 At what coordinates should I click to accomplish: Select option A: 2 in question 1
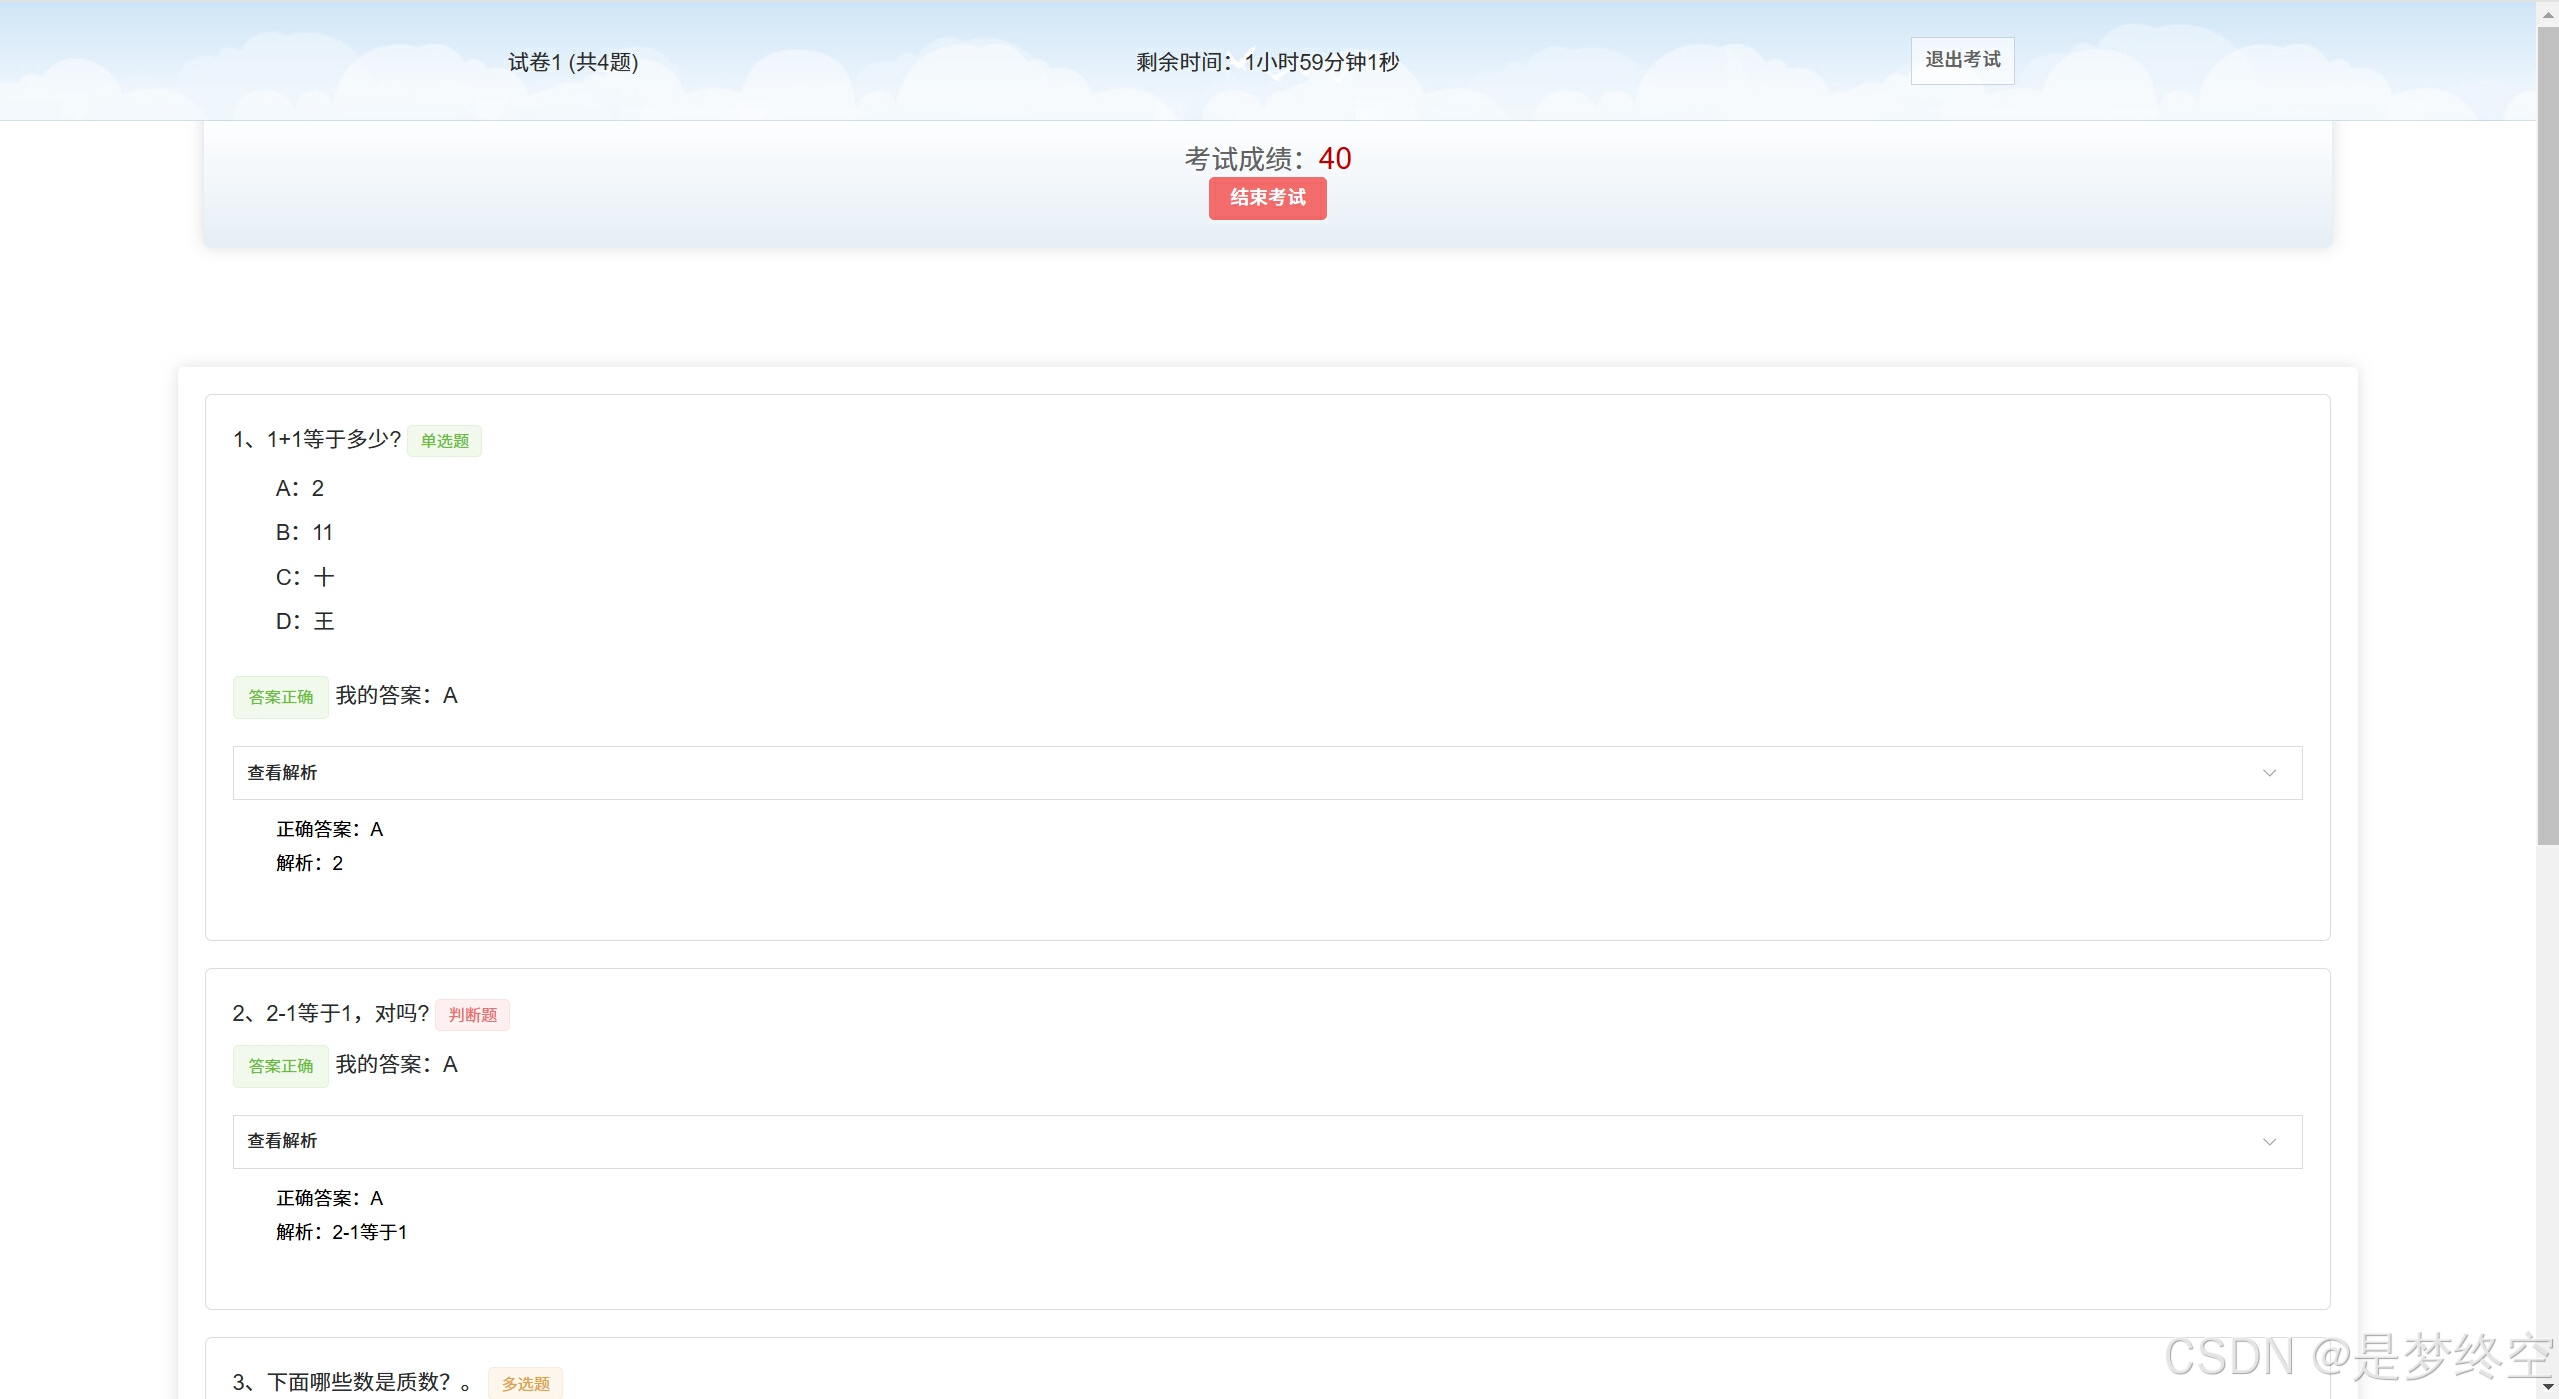300,488
